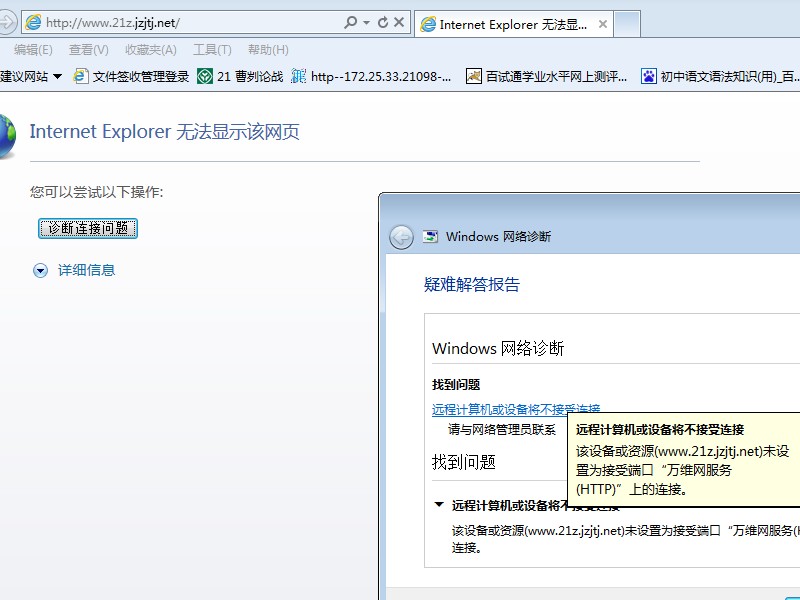Open the 查看(V) menu
The image size is (800, 600).
pos(89,50)
